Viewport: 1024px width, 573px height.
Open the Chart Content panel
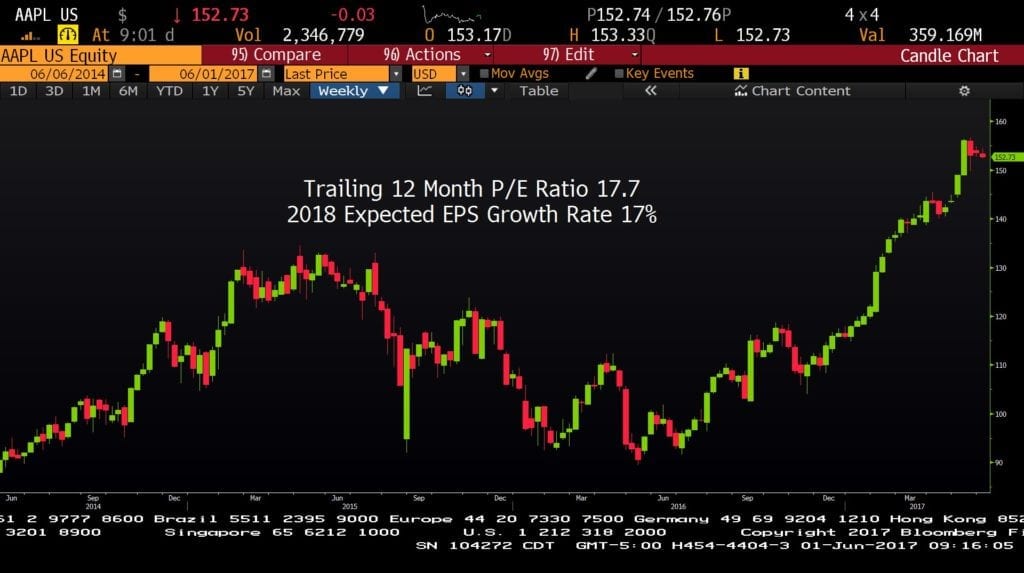[792, 91]
